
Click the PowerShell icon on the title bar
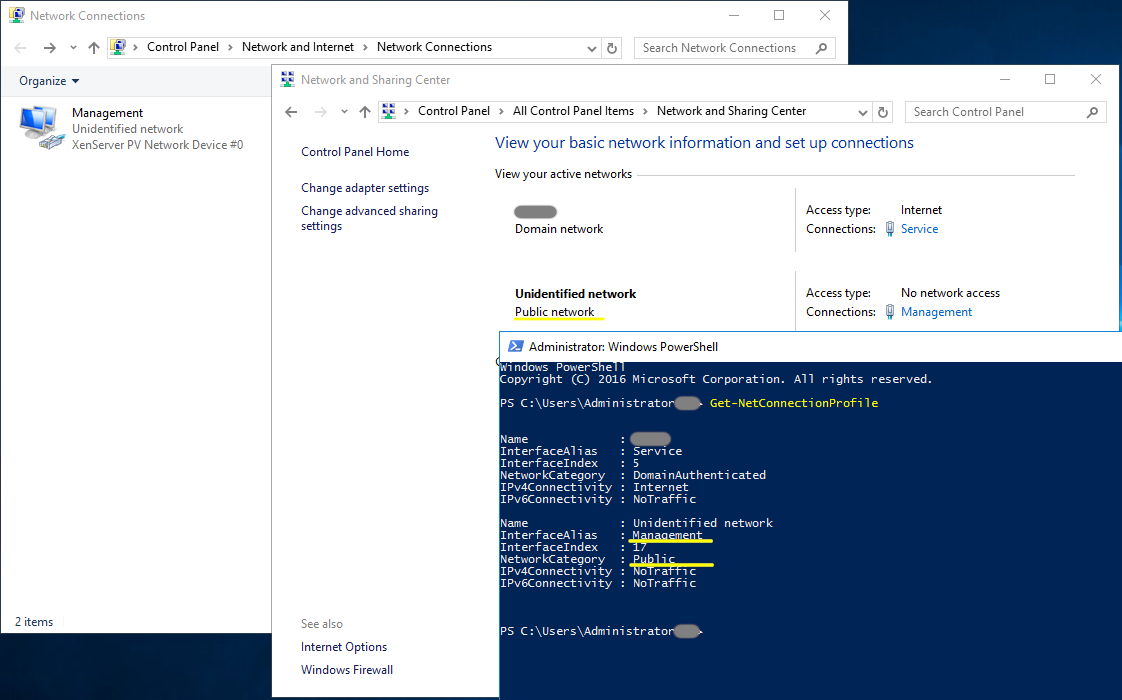coord(515,345)
